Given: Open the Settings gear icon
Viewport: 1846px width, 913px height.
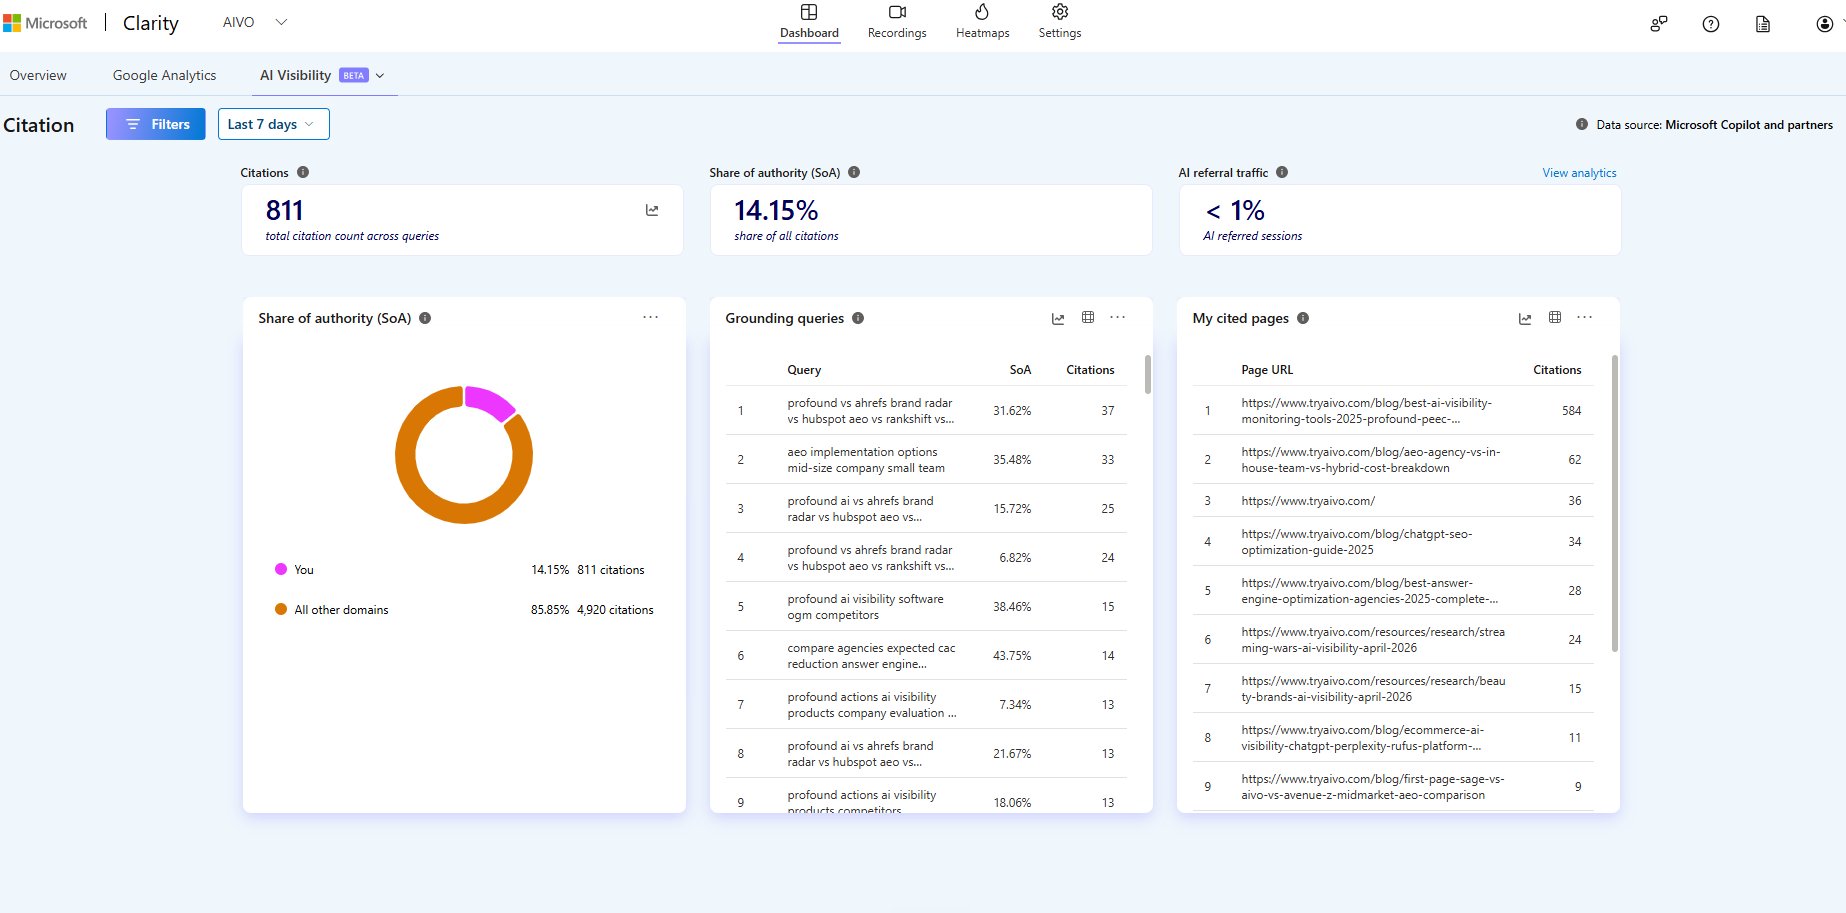Looking at the screenshot, I should point(1060,12).
